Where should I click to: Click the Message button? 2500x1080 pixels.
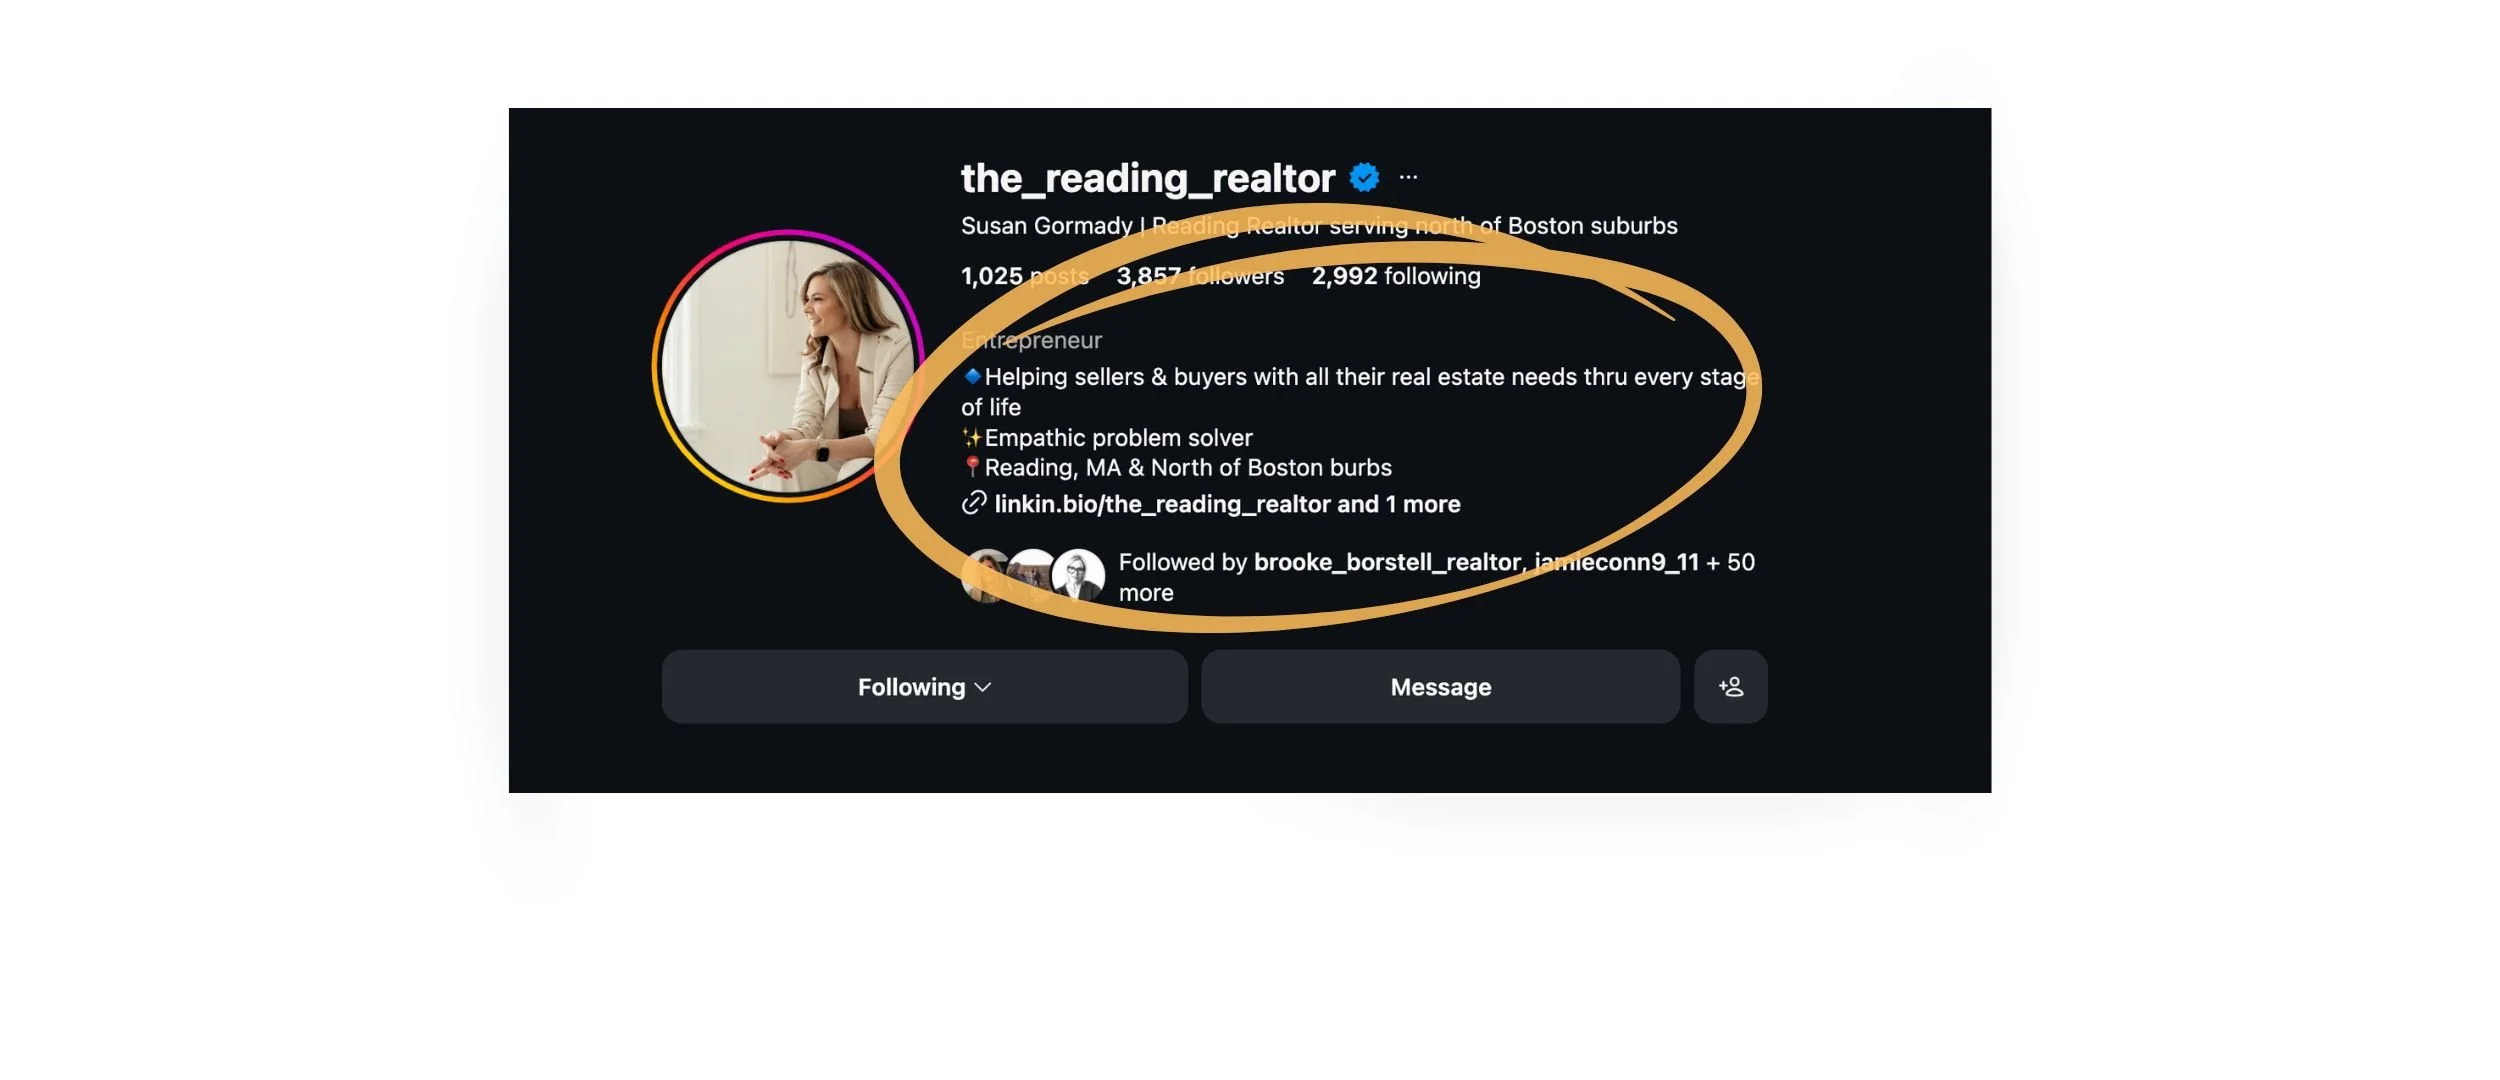click(1440, 687)
